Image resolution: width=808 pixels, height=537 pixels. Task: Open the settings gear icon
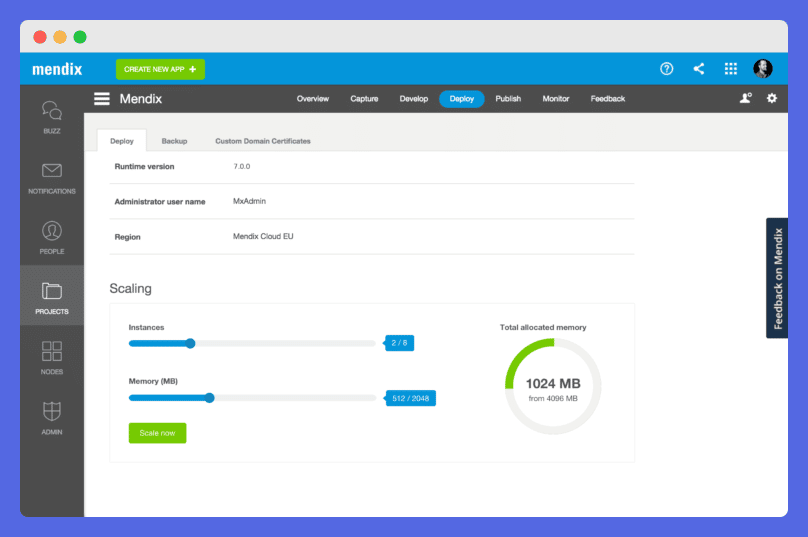coord(771,98)
